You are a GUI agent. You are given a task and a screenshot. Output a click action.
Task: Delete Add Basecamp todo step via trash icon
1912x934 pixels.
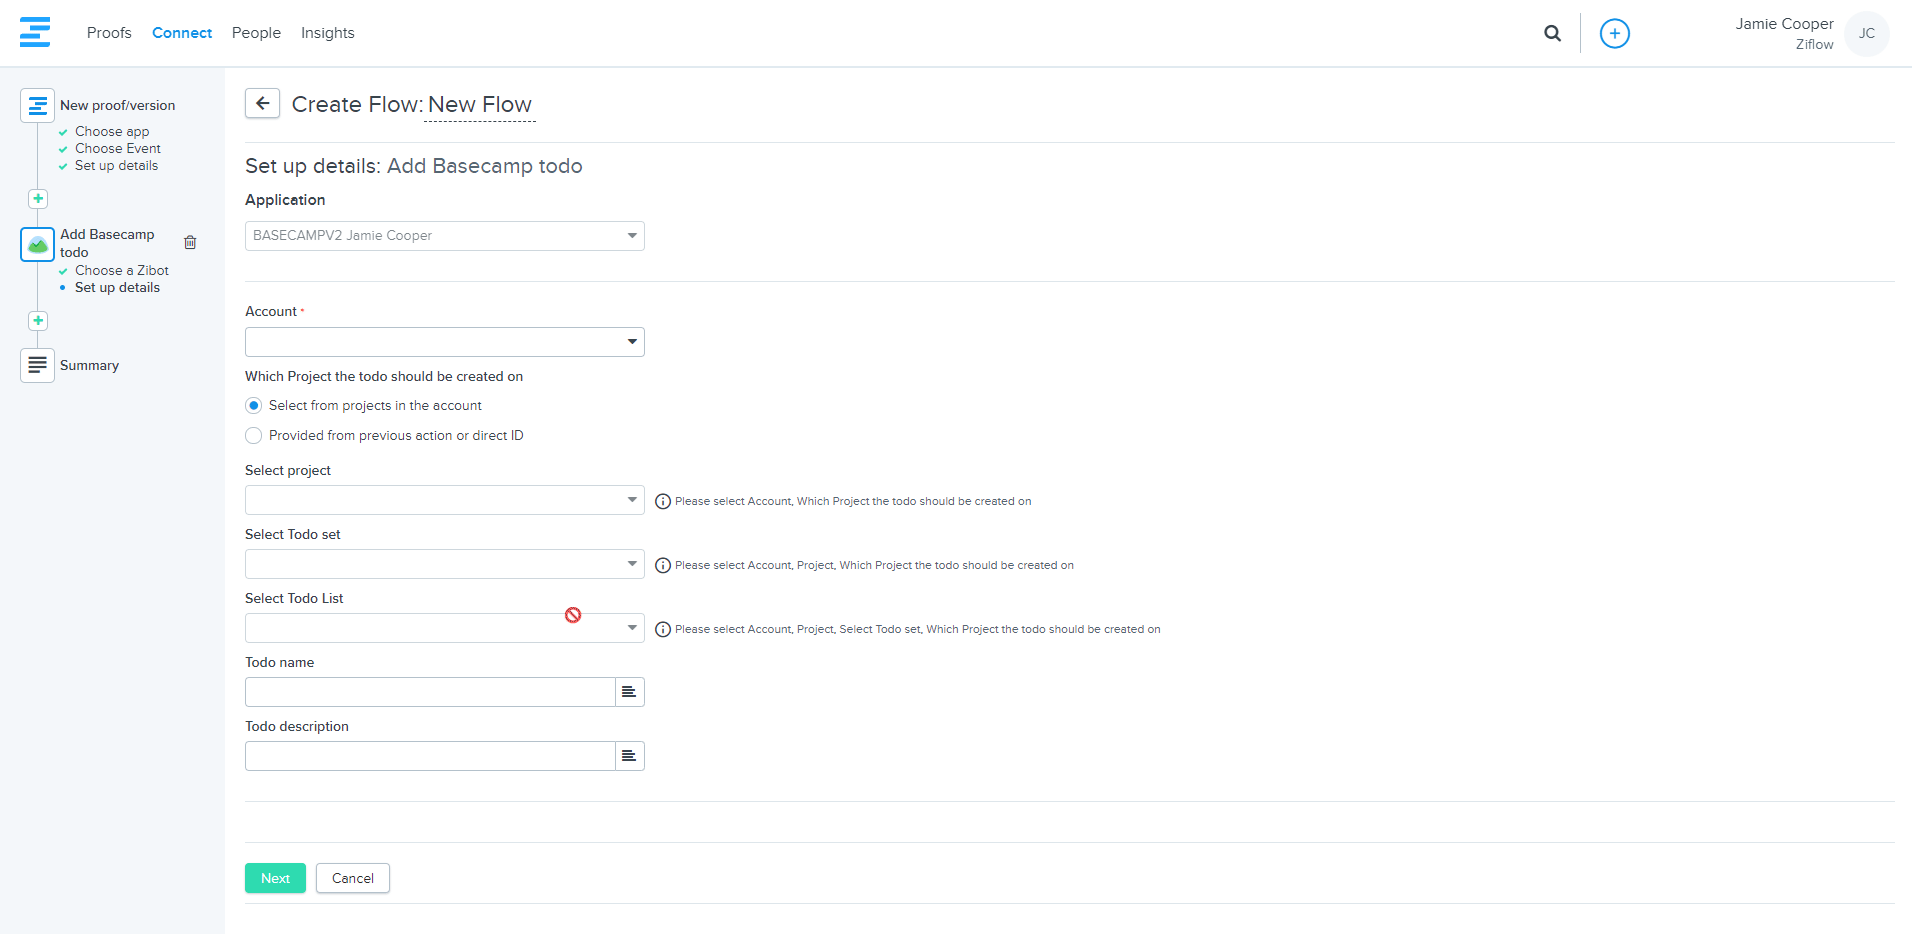point(190,242)
